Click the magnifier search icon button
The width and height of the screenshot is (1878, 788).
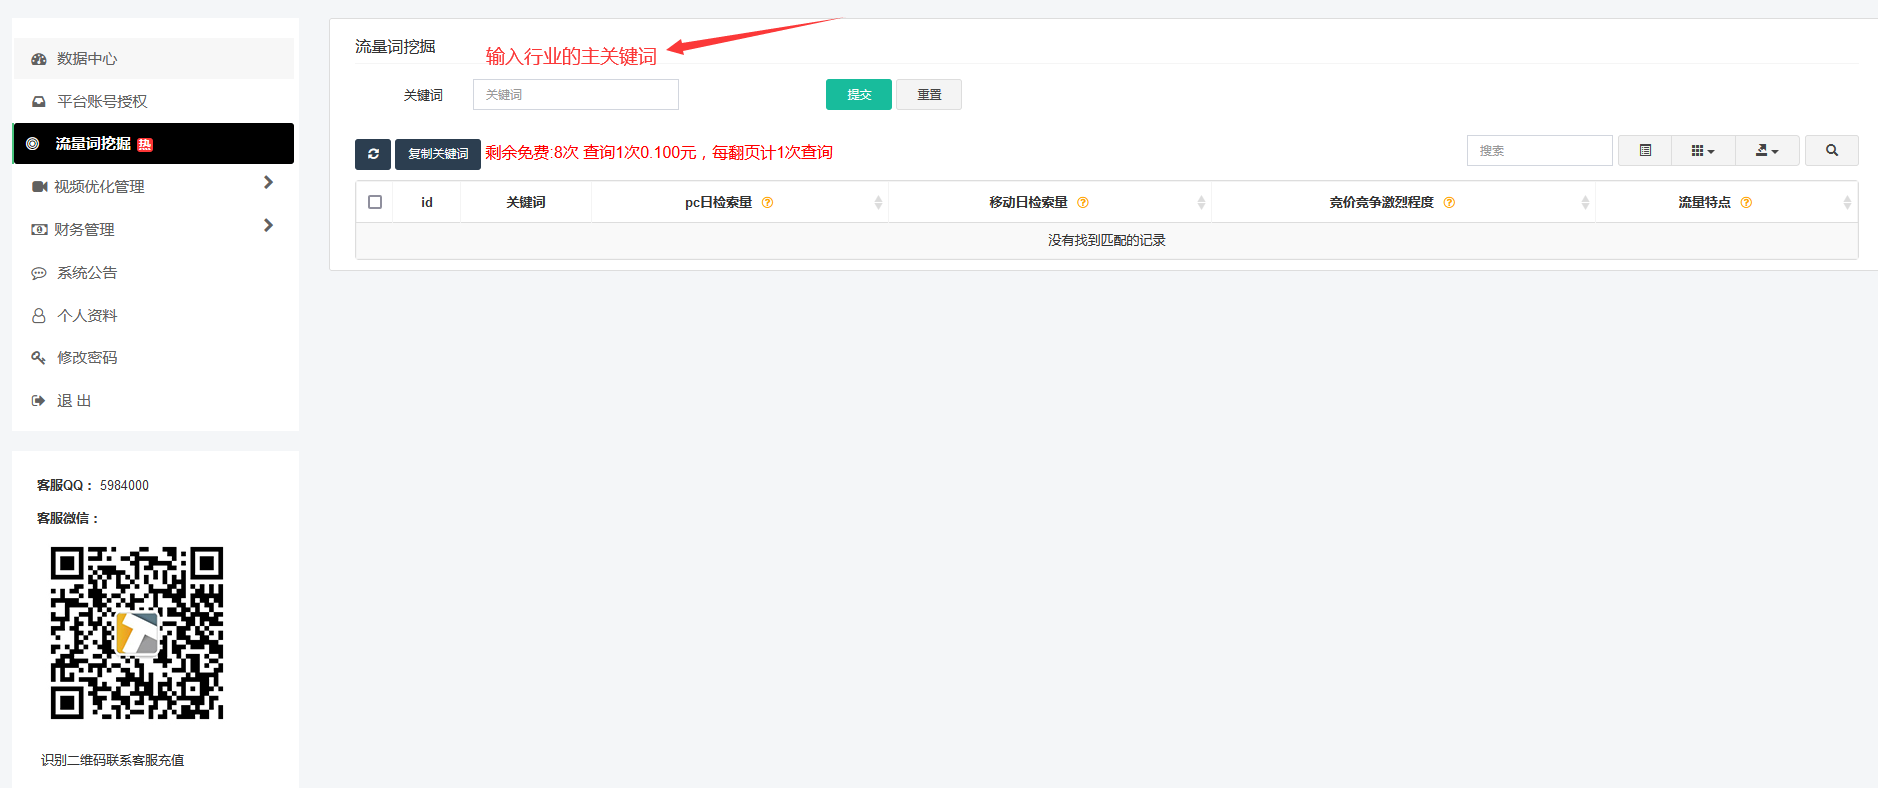(1832, 150)
